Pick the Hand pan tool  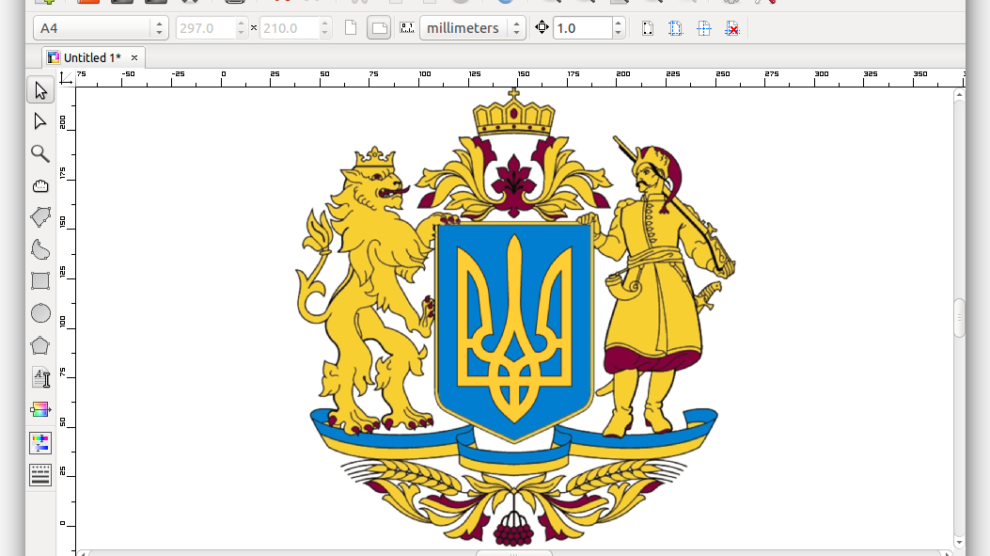(40, 185)
